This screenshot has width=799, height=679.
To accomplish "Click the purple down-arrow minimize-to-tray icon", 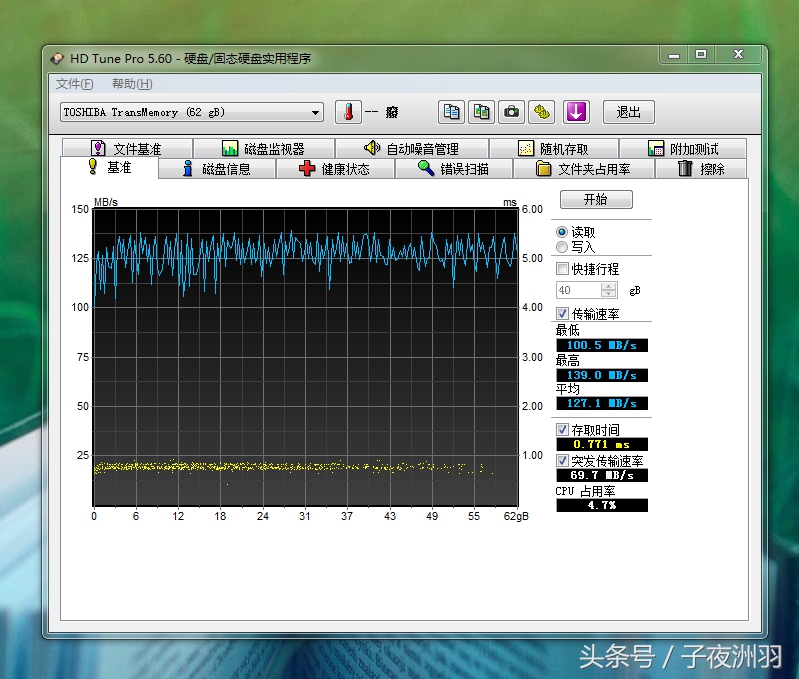I will point(575,112).
